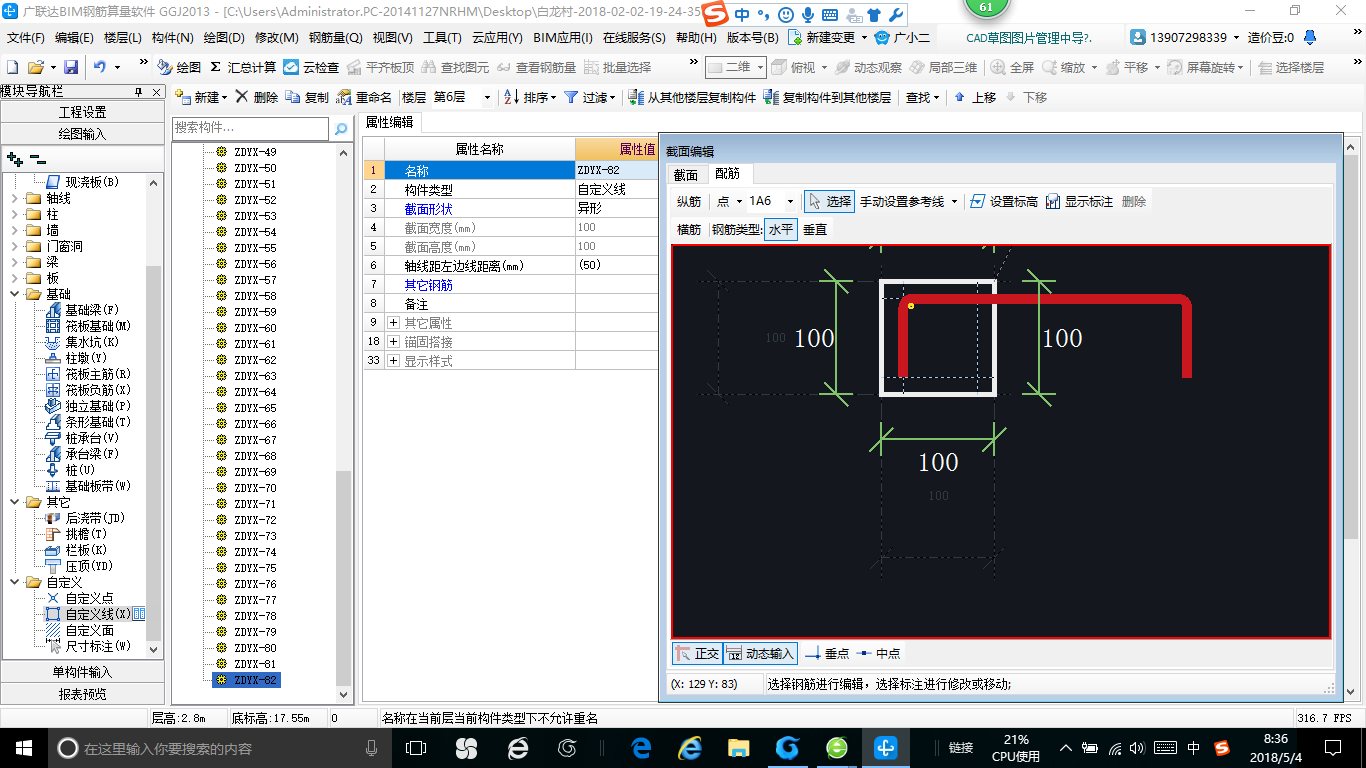
Task: Open the 排序 sort dropdown
Action: click(530, 97)
